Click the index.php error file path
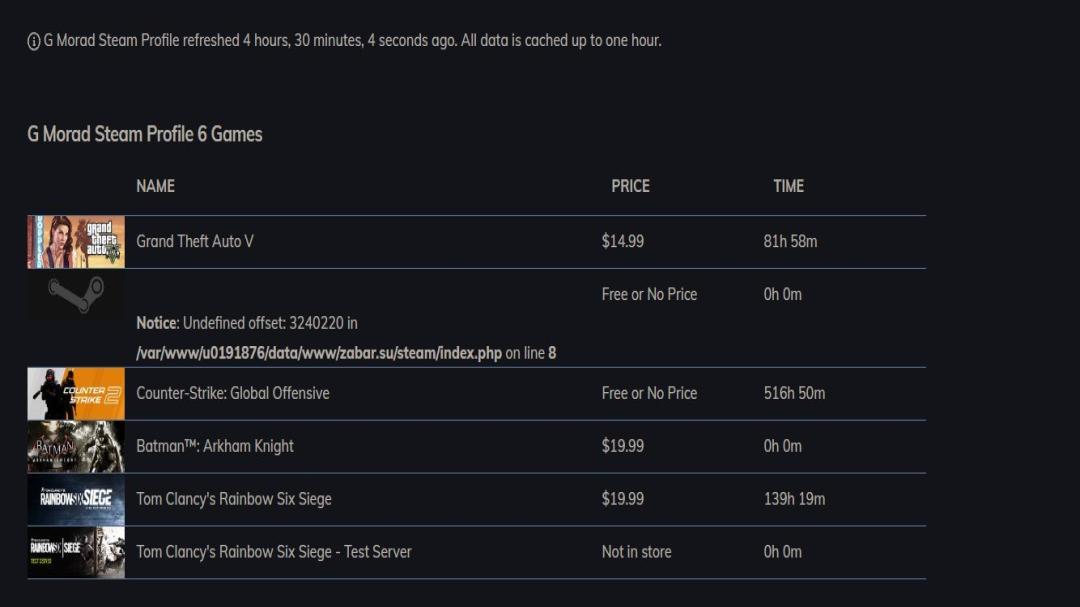Screen dimensions: 1080x607 pyautogui.click(x=319, y=353)
